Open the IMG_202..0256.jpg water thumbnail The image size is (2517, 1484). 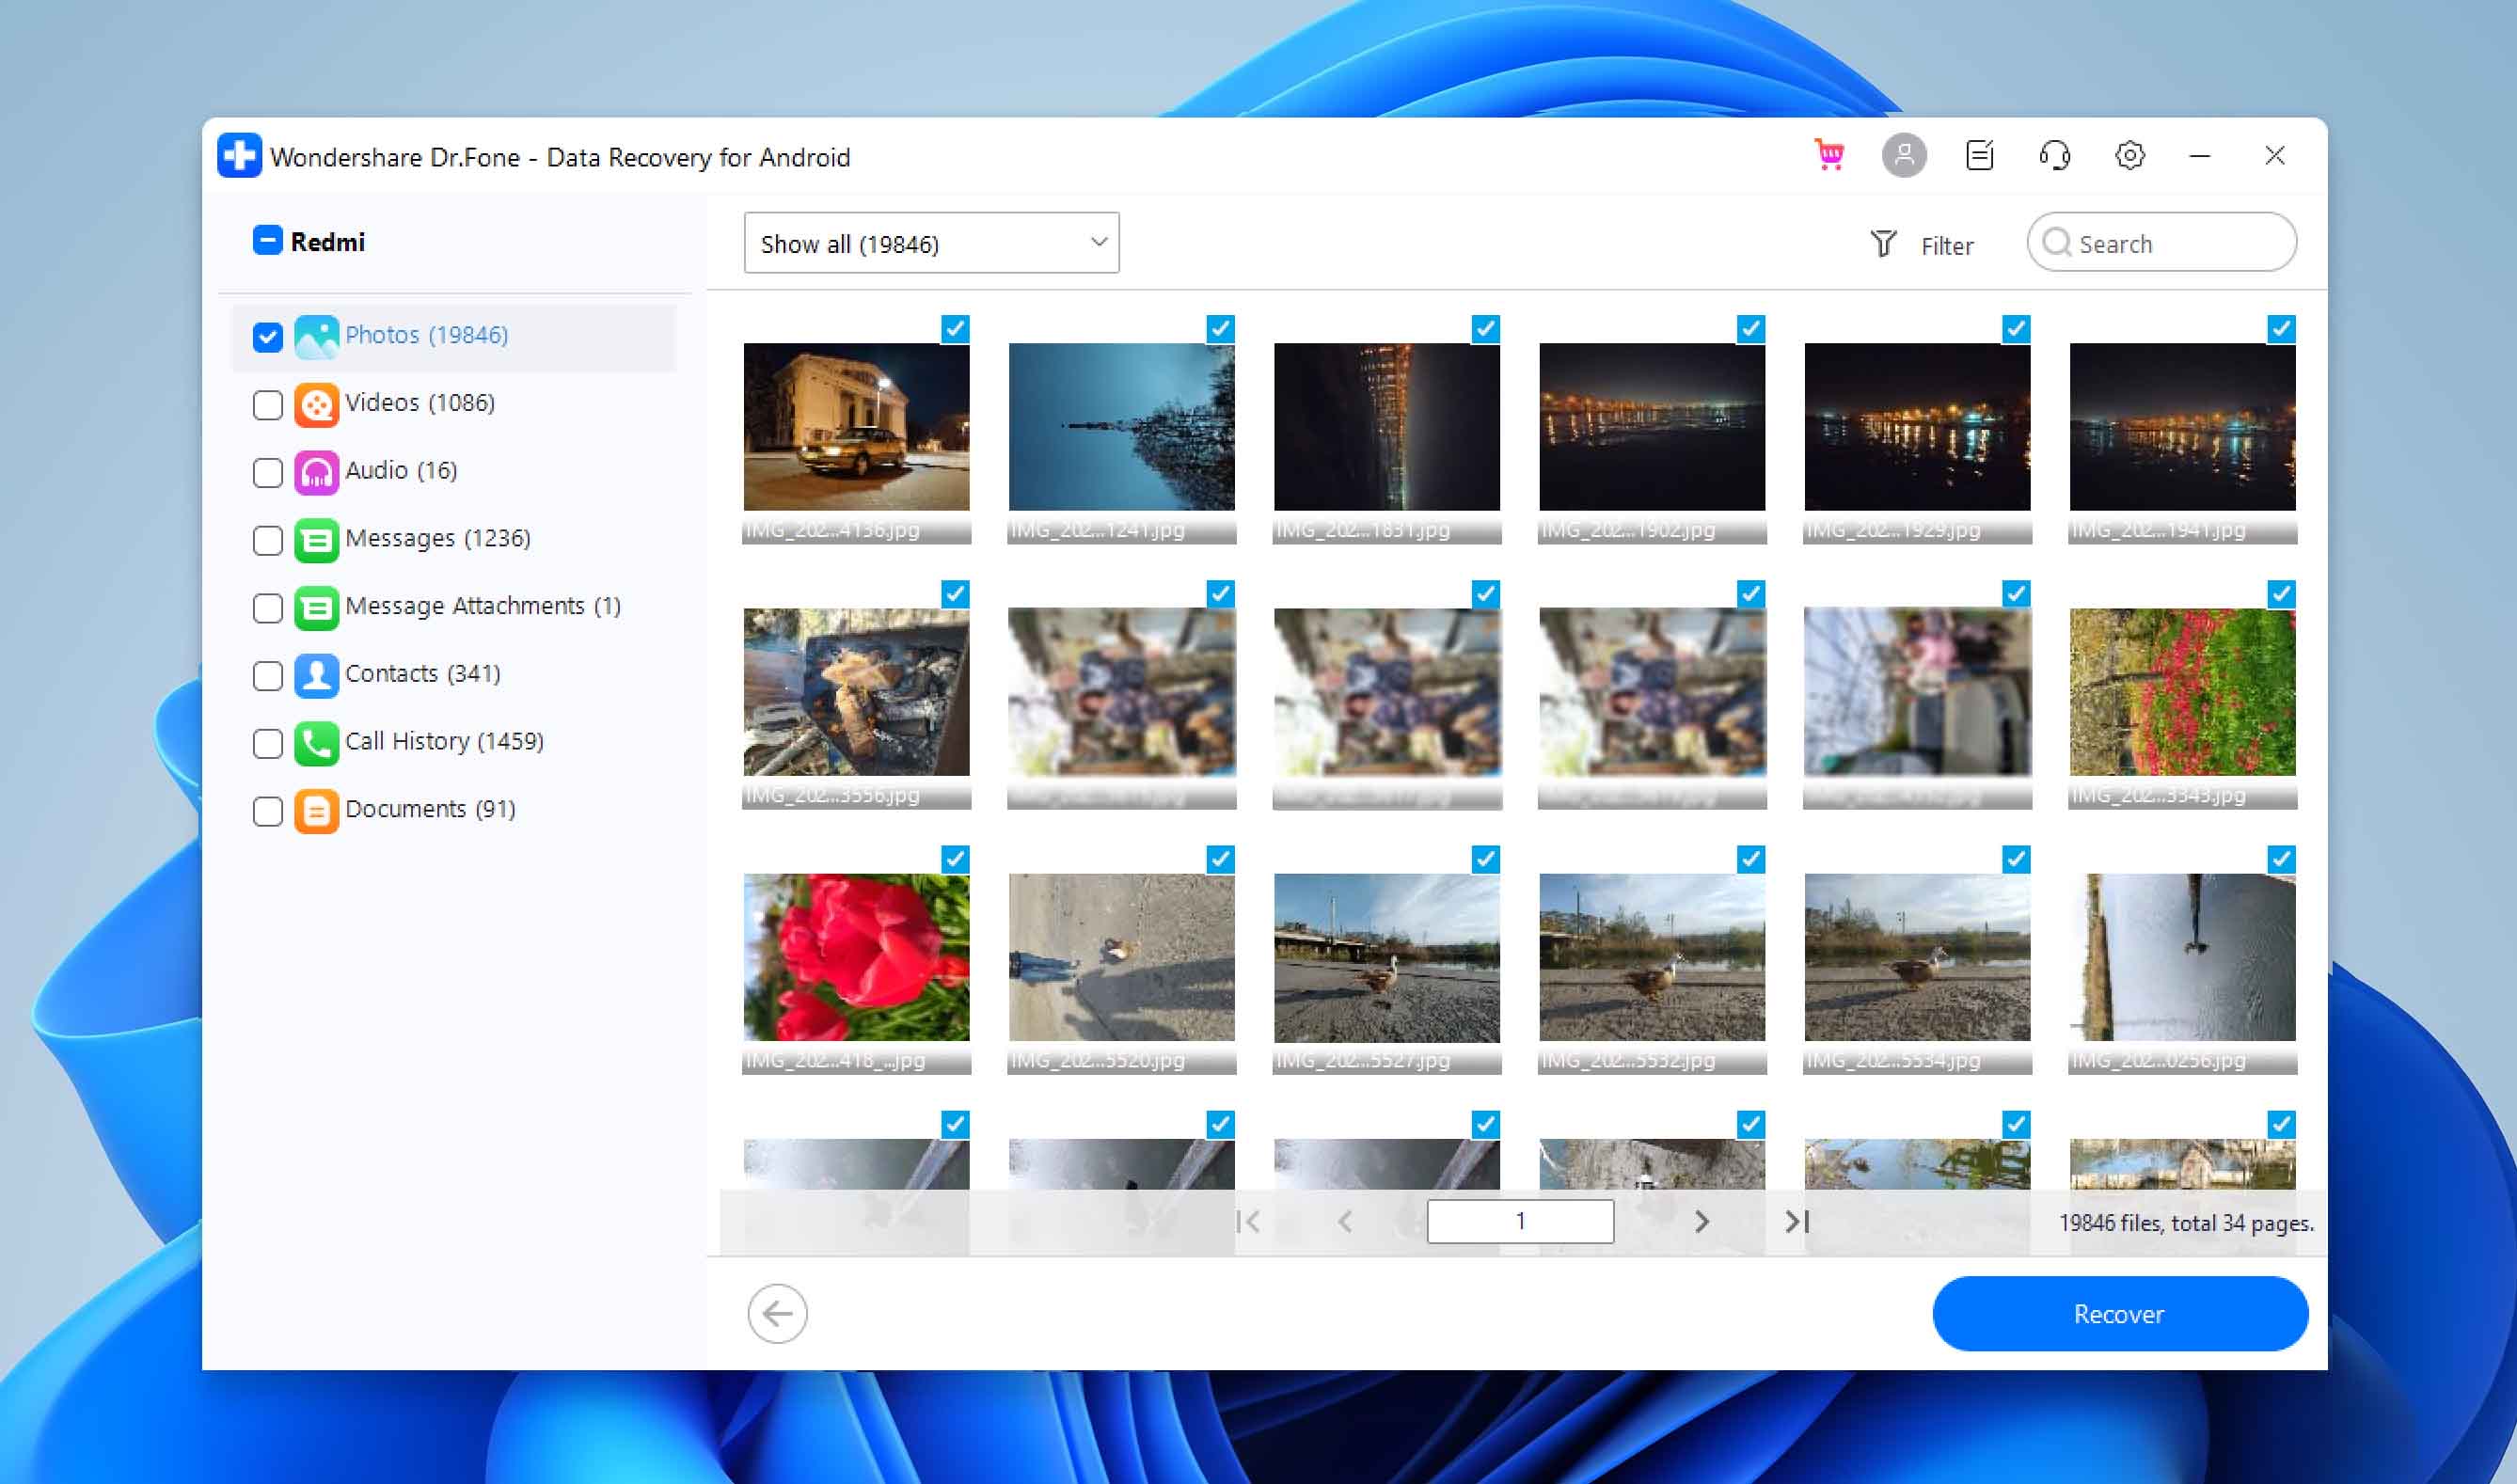[2182, 957]
